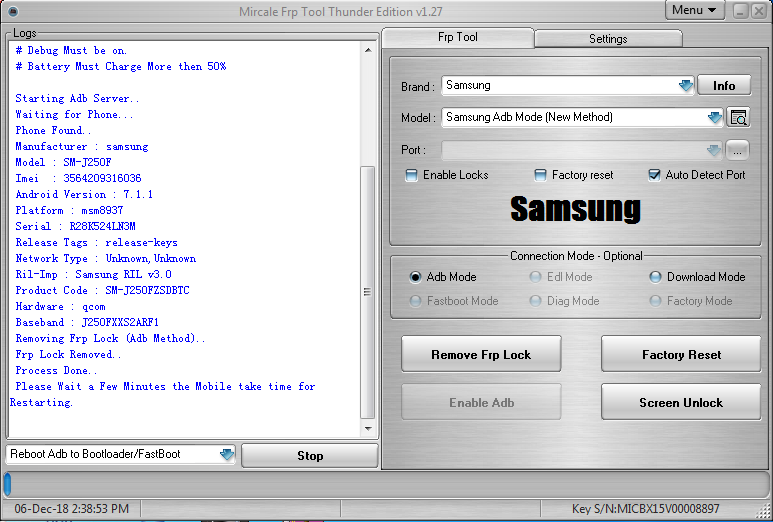Click log line 'Android Version : 7.1.1'
773x522 pixels.
tap(84, 194)
